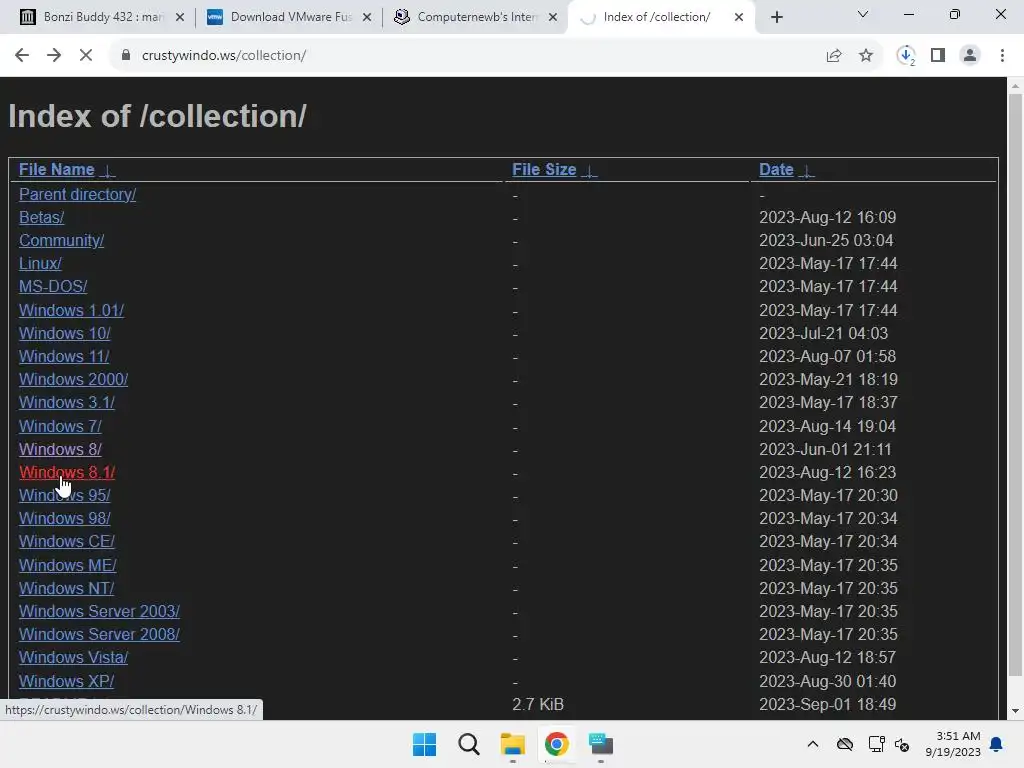Open the Windows 8 folder

pyautogui.click(x=60, y=449)
